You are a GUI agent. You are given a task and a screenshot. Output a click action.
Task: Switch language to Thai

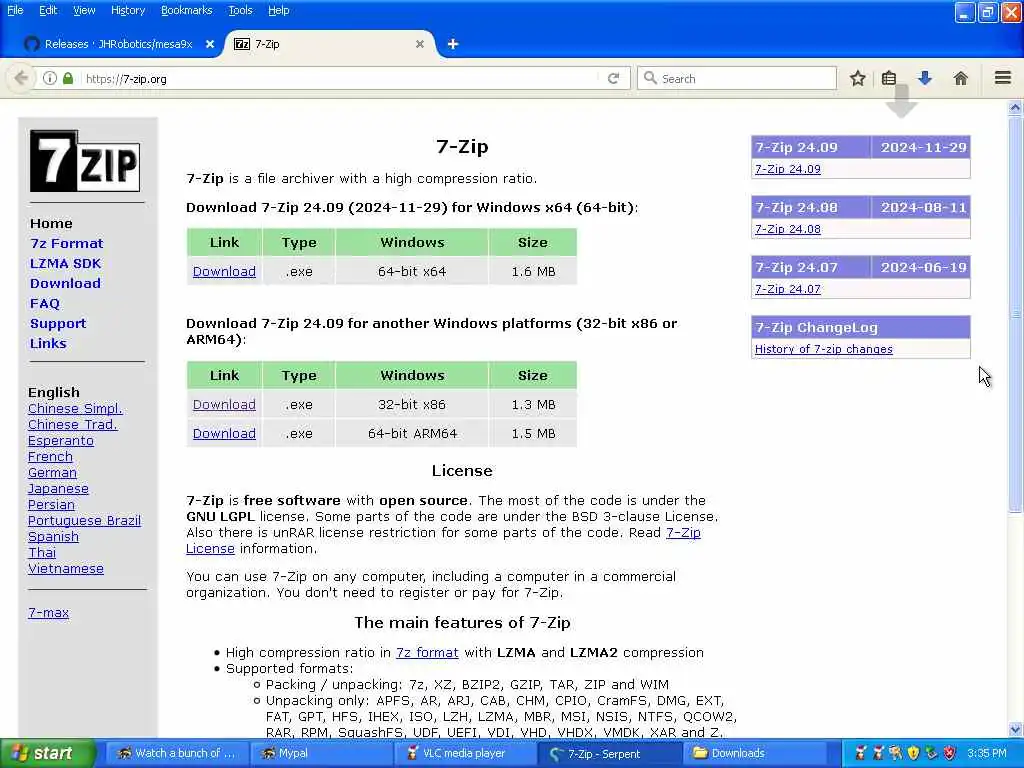click(x=42, y=552)
